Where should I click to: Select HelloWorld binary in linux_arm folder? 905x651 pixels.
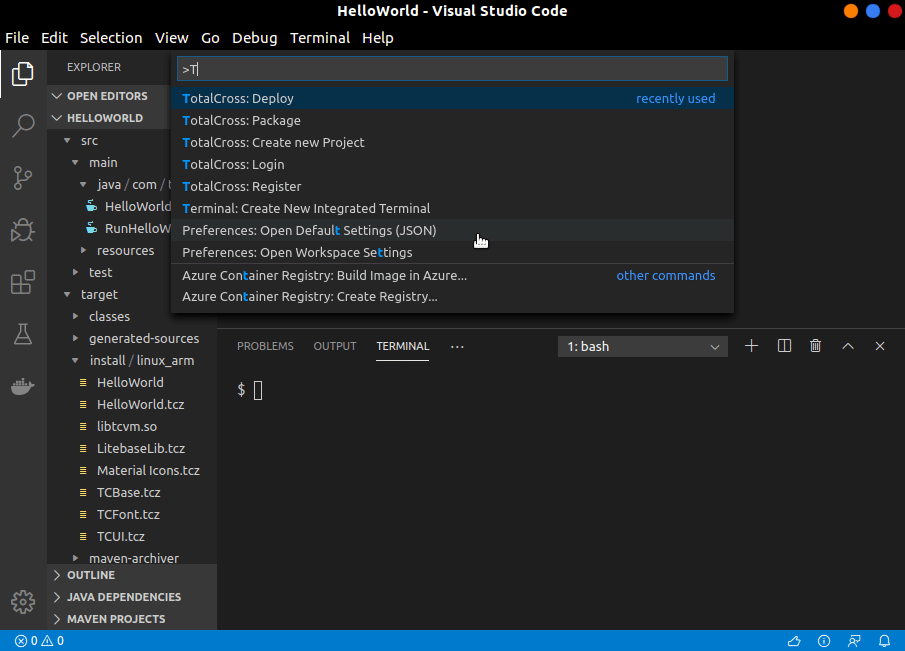tap(132, 383)
